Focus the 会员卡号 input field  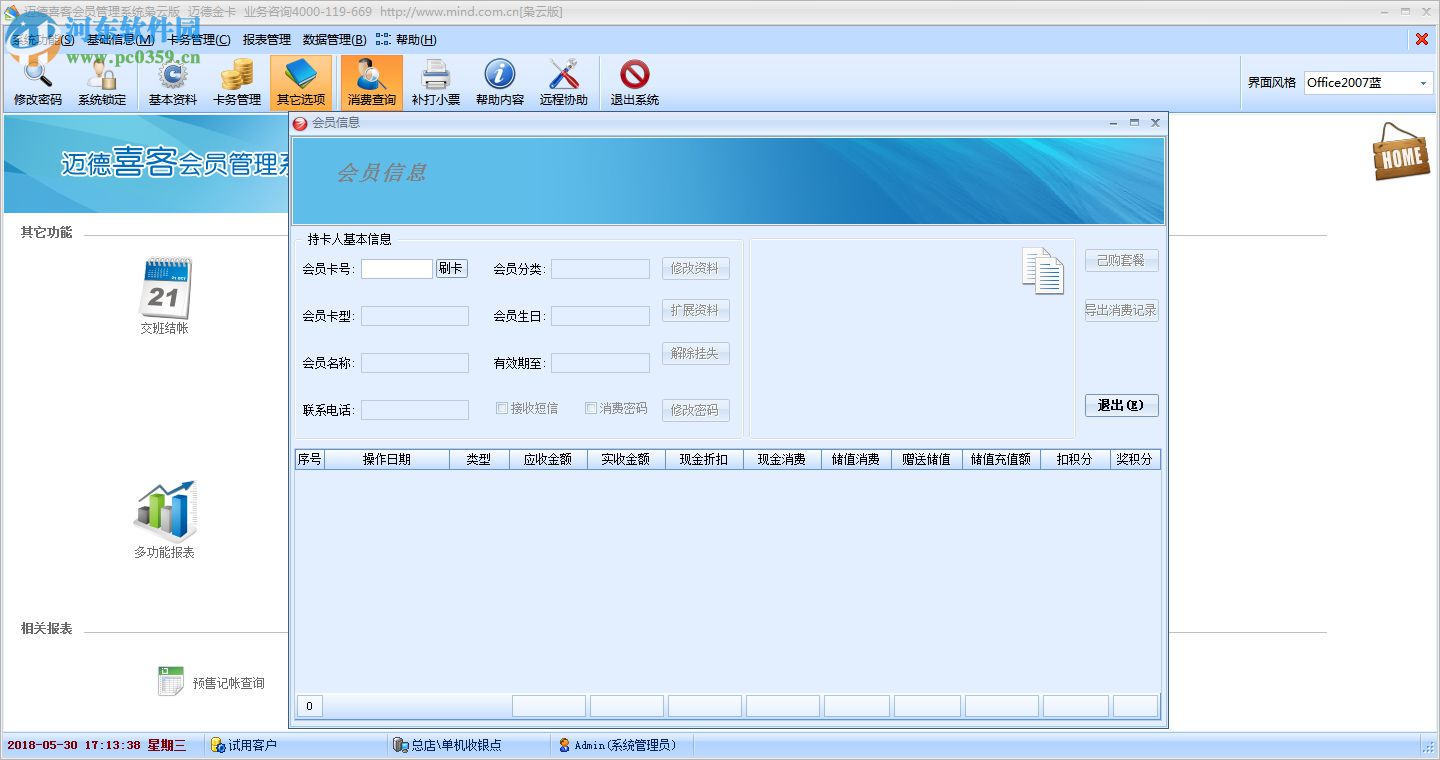[x=397, y=268]
